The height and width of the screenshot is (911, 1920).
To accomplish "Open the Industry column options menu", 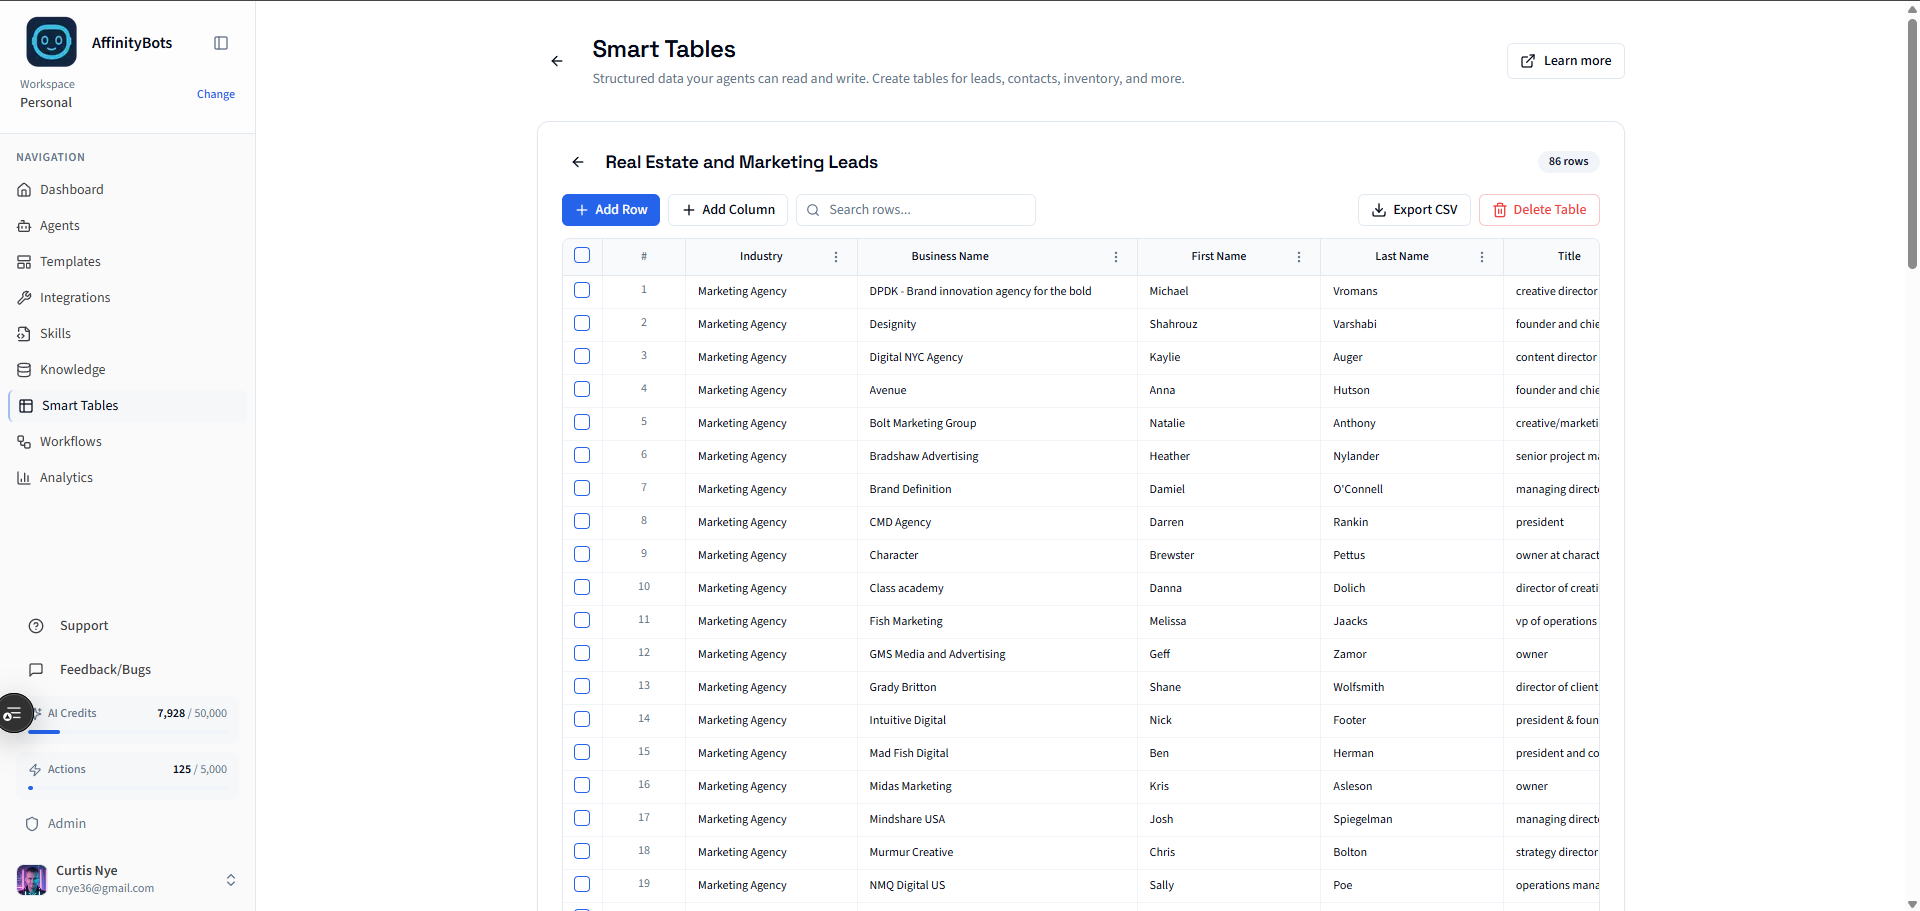I will click(x=836, y=257).
